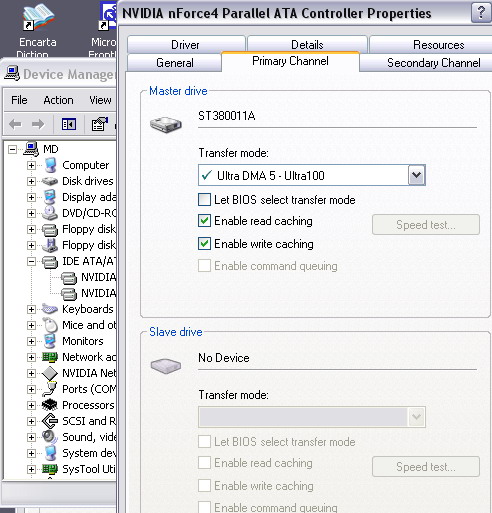Click the NVIDIA Network category diamond icon

tap(50, 373)
